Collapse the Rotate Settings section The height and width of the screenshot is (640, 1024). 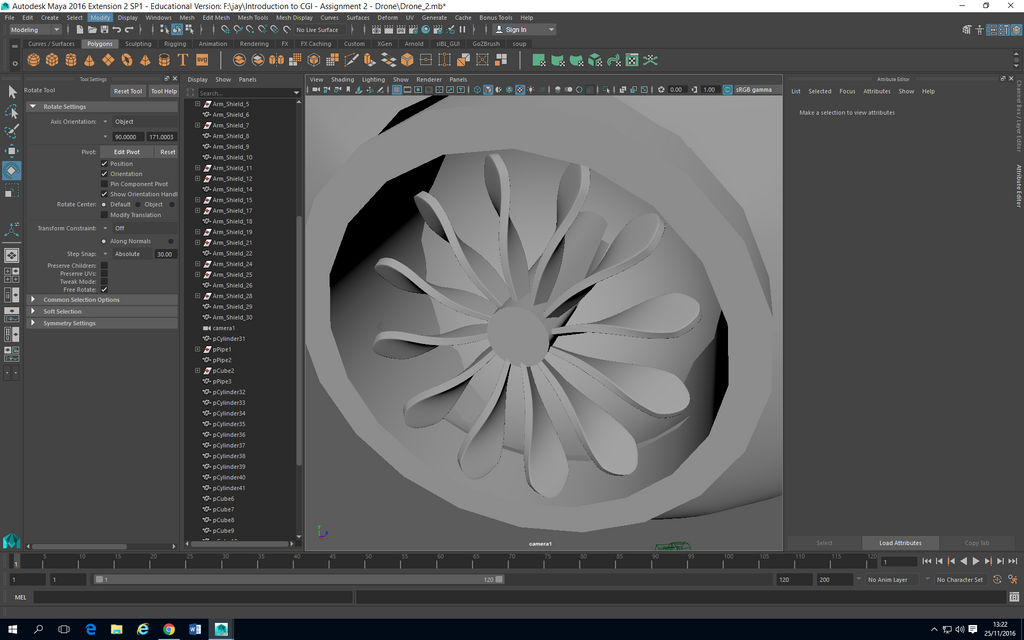pos(33,105)
